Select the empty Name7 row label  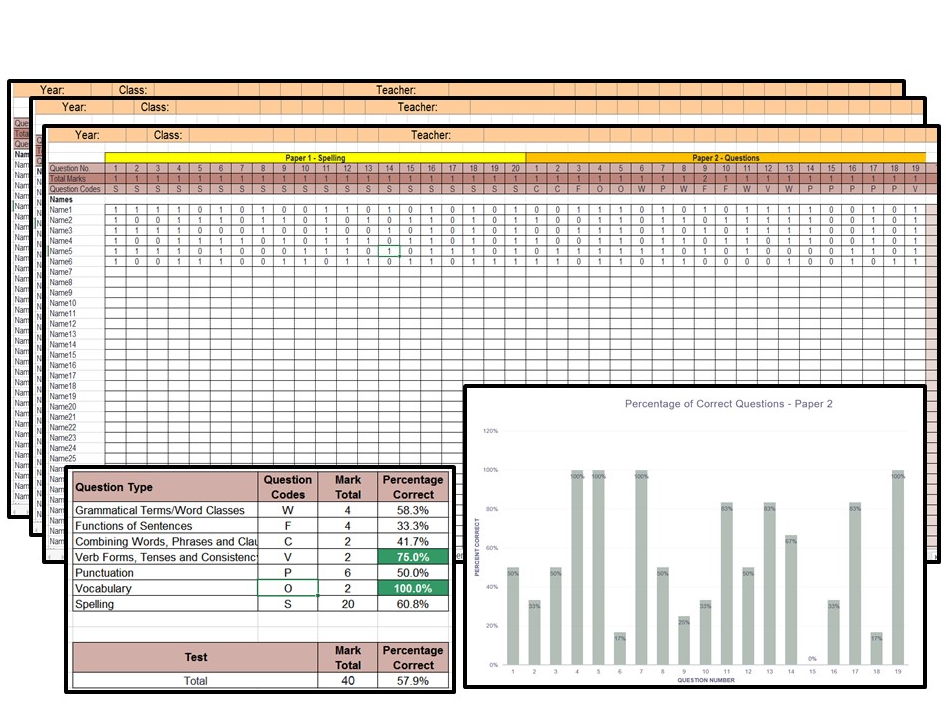point(62,272)
